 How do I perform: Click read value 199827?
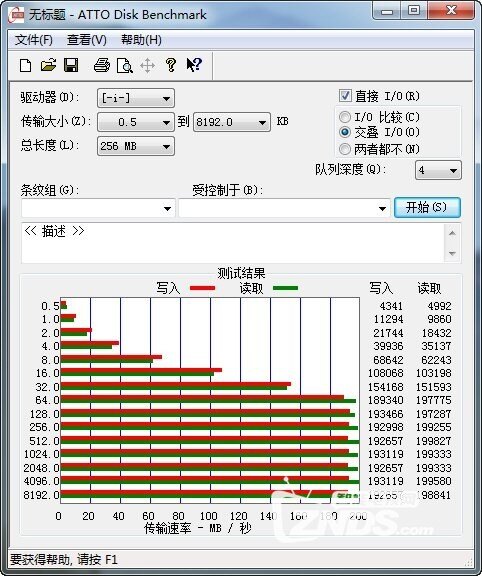click(433, 441)
